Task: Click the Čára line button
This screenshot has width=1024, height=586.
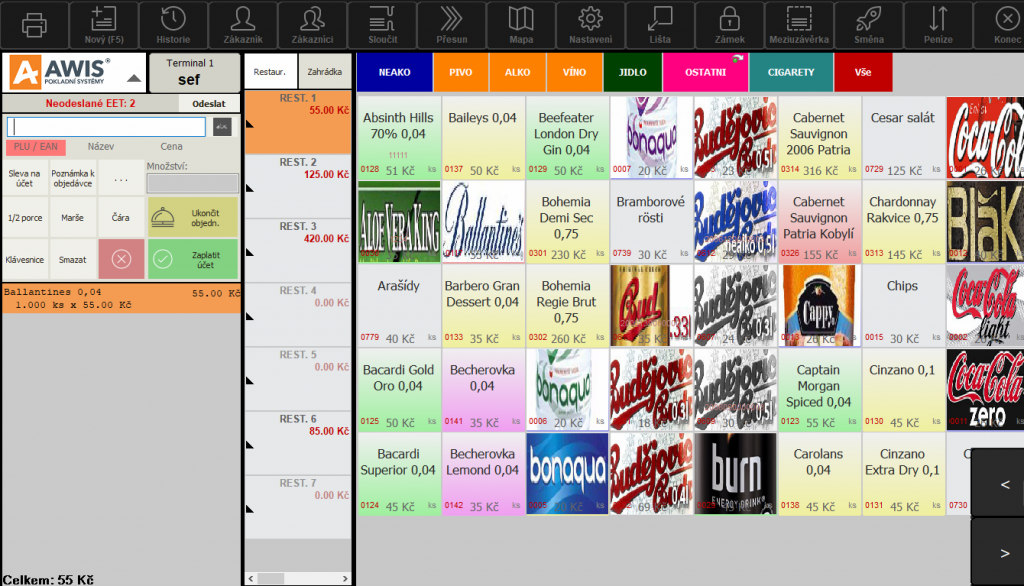Action: click(121, 218)
